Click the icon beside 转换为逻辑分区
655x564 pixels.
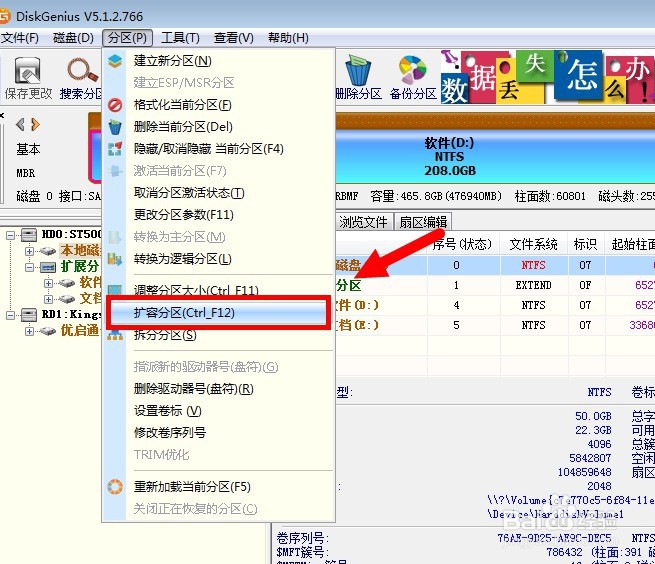[x=115, y=259]
